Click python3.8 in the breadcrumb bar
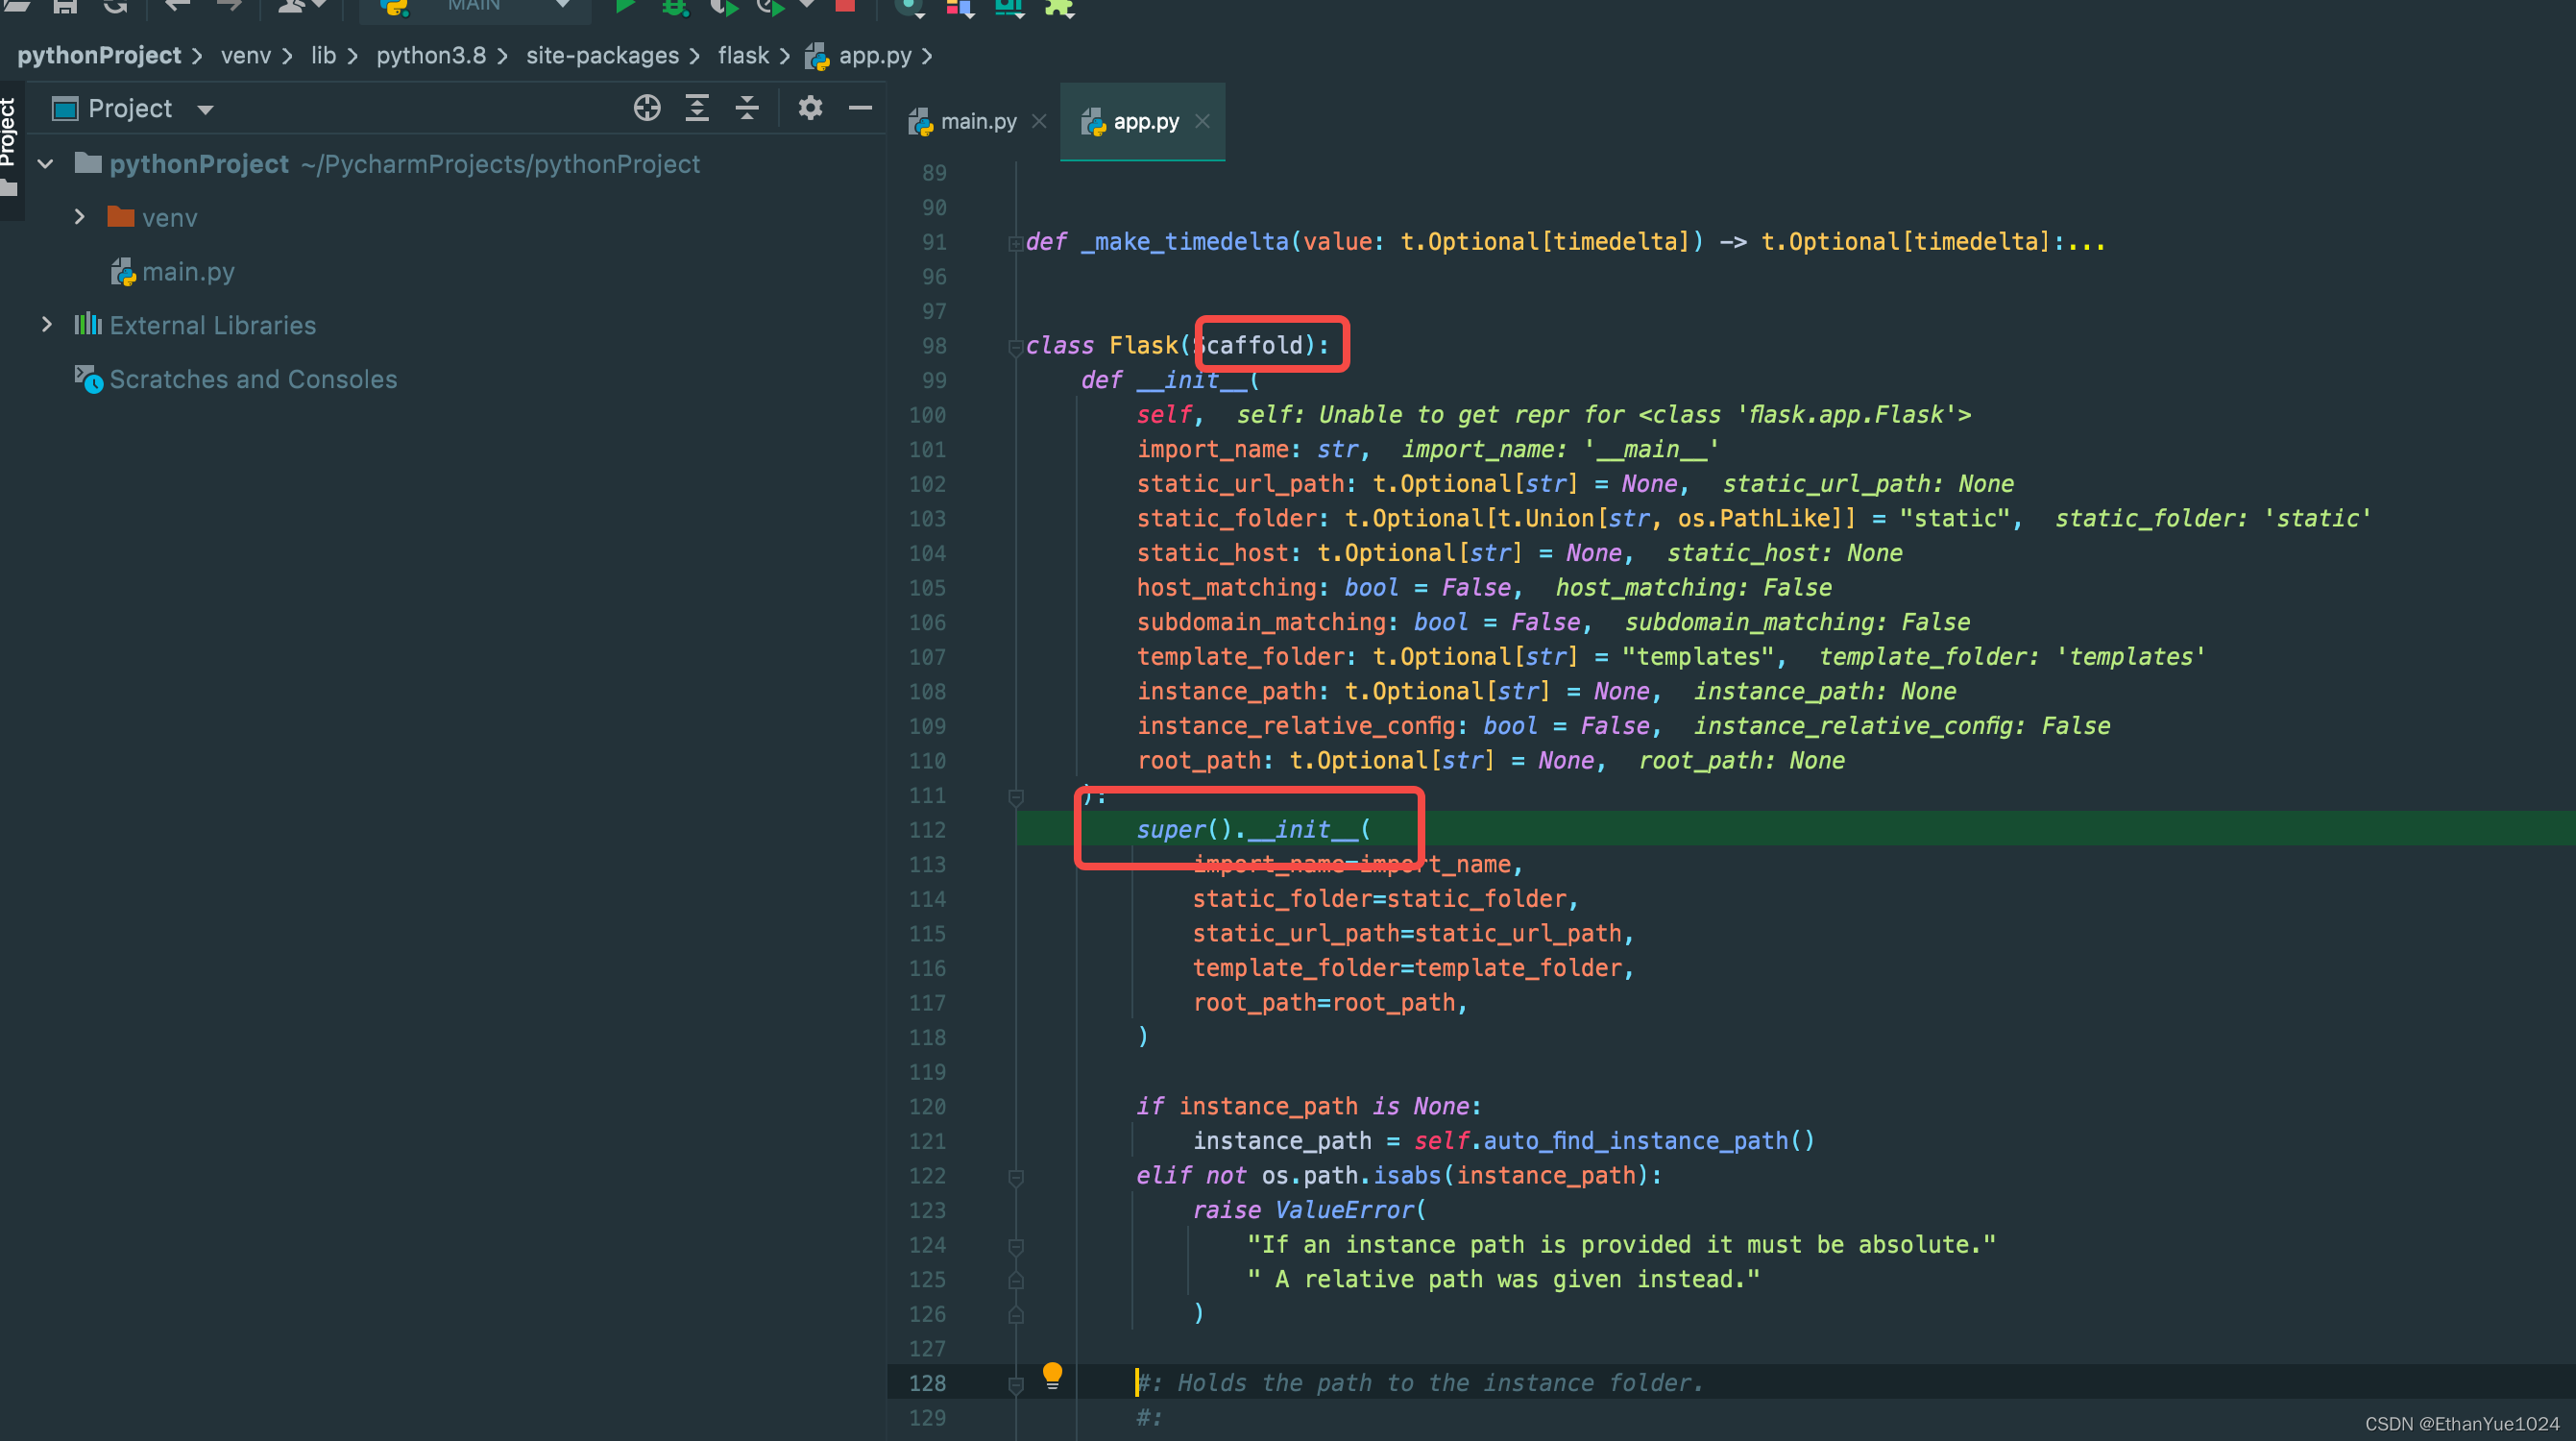2576x1441 pixels. [431, 55]
